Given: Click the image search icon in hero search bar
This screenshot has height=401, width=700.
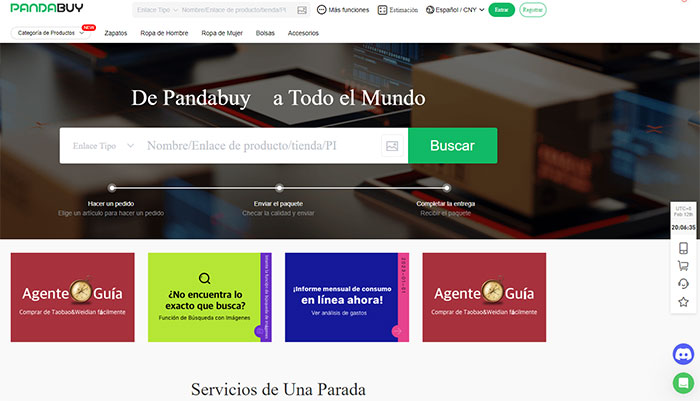Looking at the screenshot, I should point(392,146).
